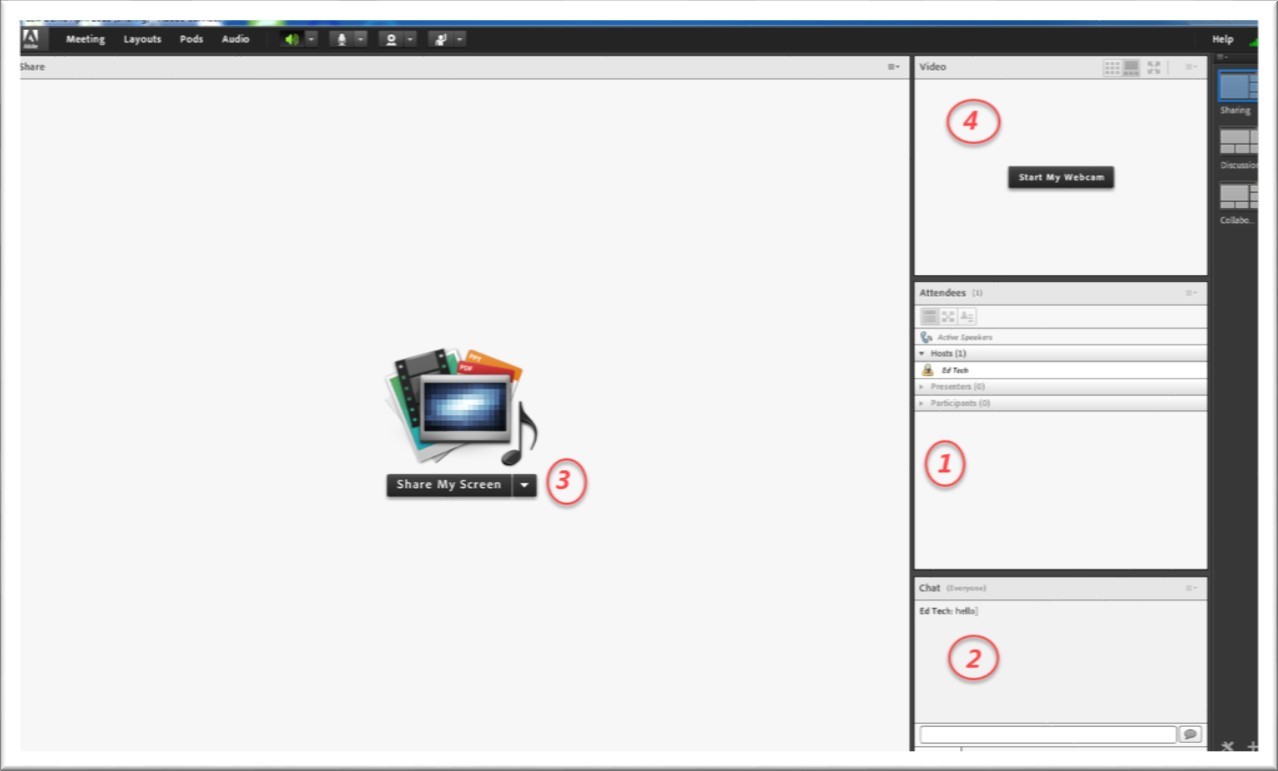This screenshot has height=771, width=1278.
Task: Switch Video pod to filmstrip view
Action: pyautogui.click(x=1131, y=67)
